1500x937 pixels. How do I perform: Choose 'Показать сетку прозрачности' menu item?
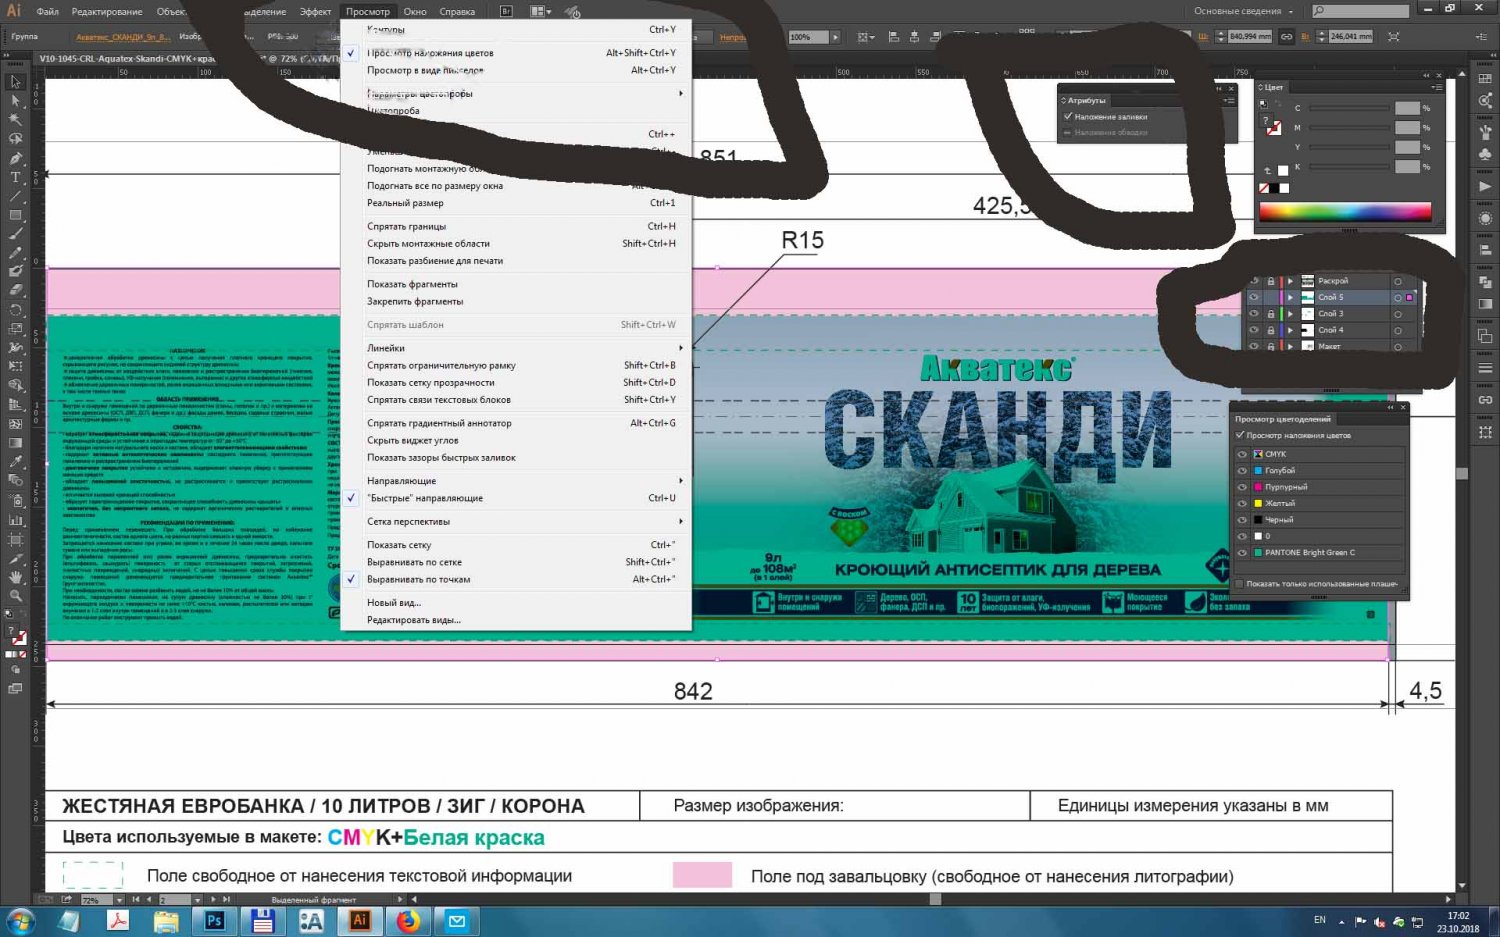tap(515, 382)
